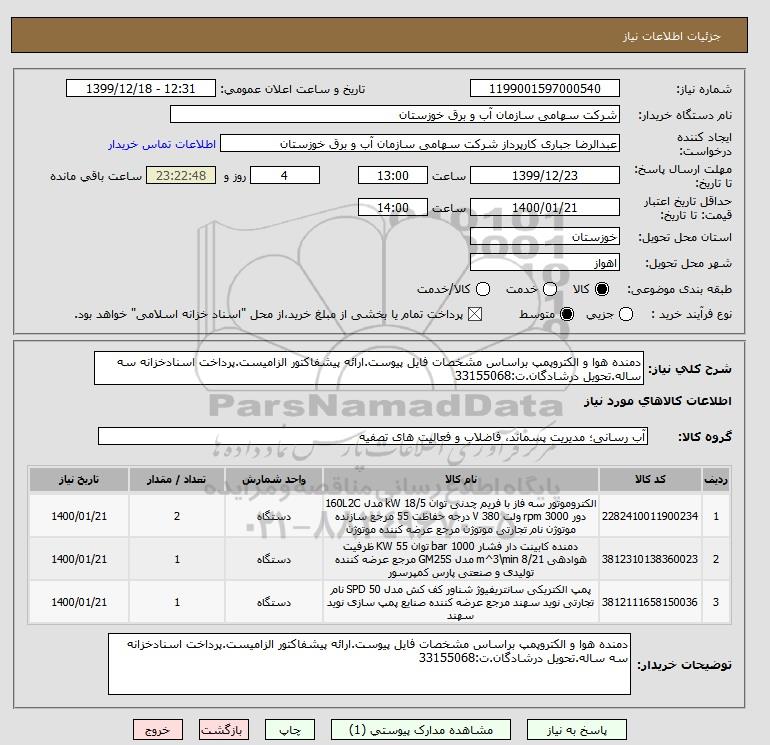770x745 pixels.
Task: Click product code 3812111658150036
Action: click(x=650, y=602)
